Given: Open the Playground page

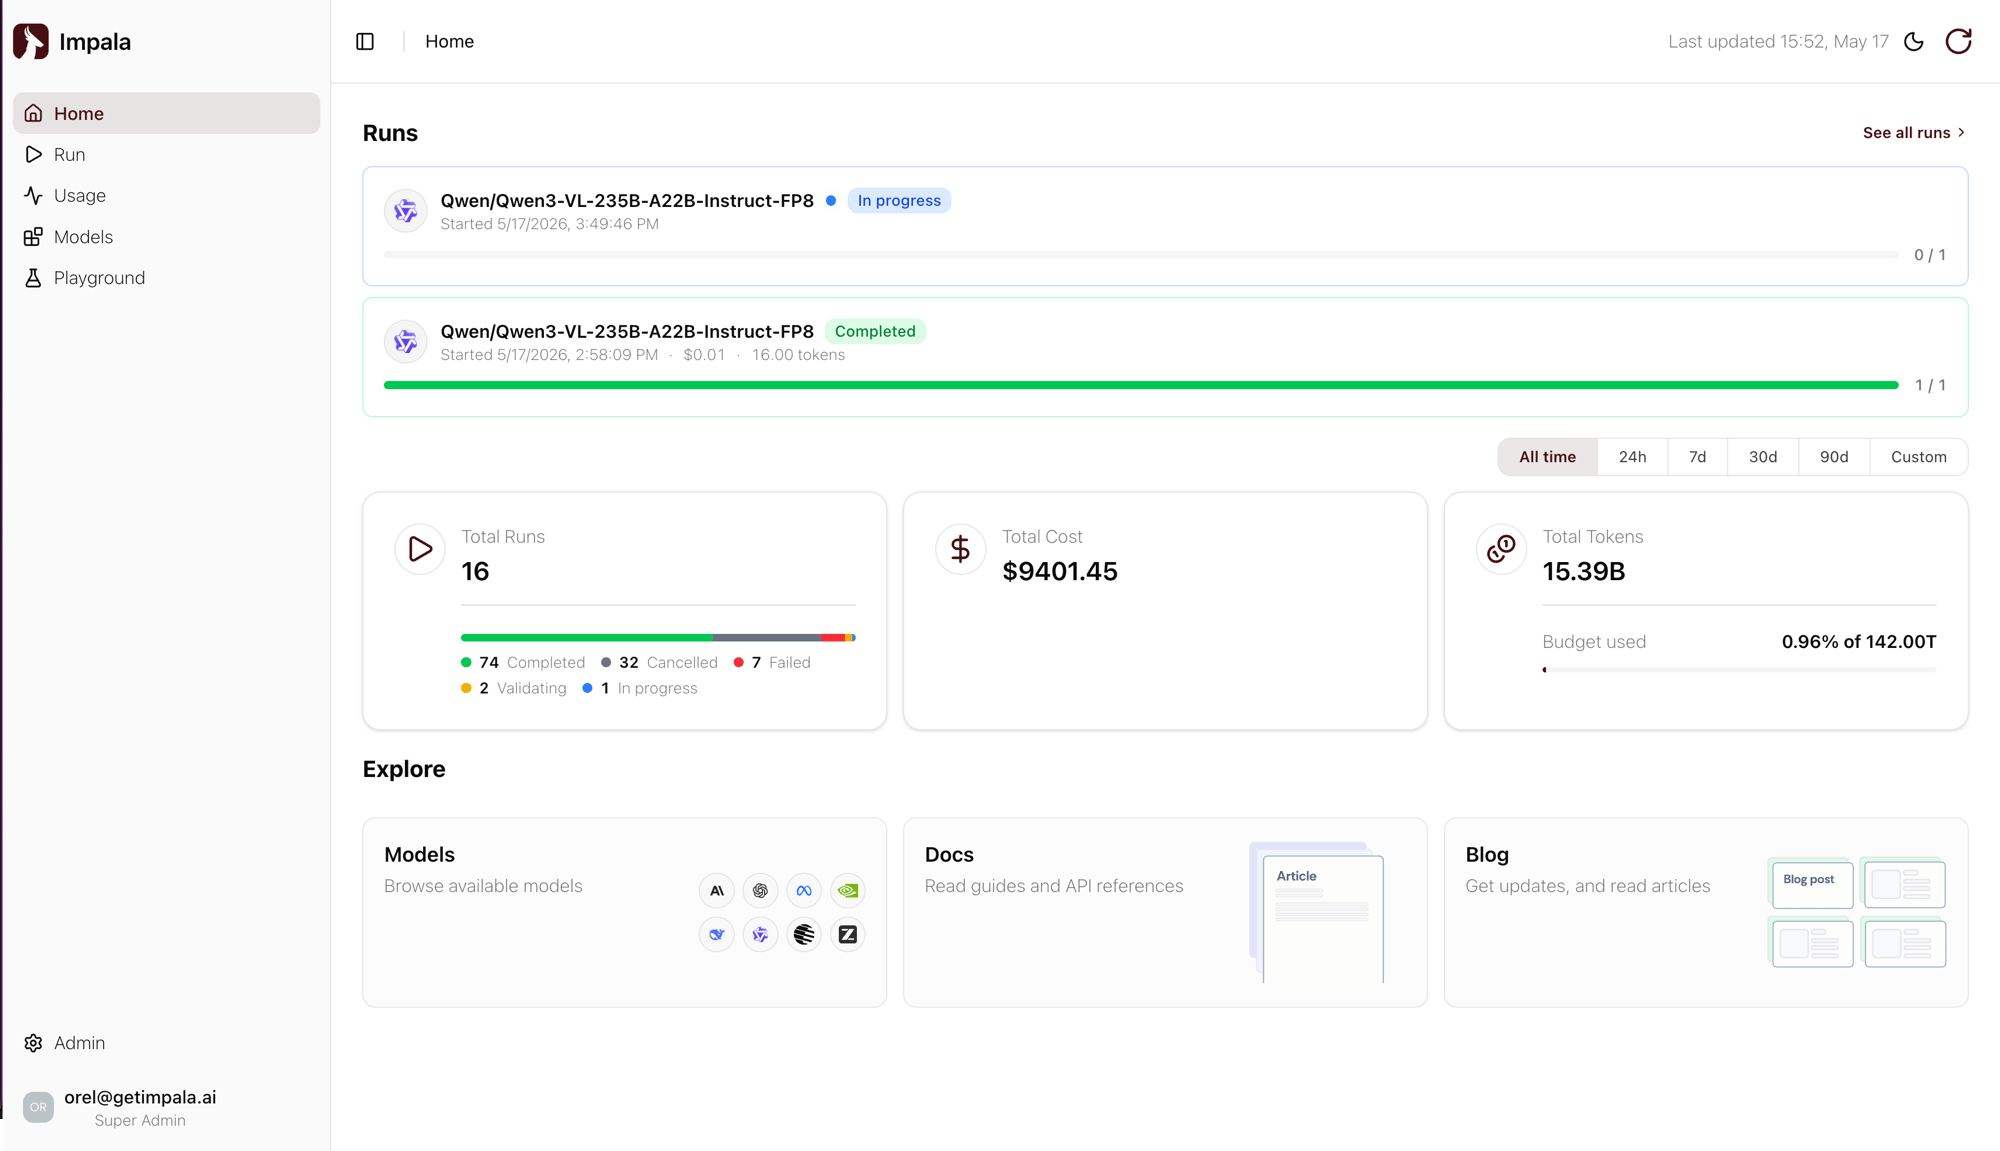Looking at the screenshot, I should click(x=166, y=278).
